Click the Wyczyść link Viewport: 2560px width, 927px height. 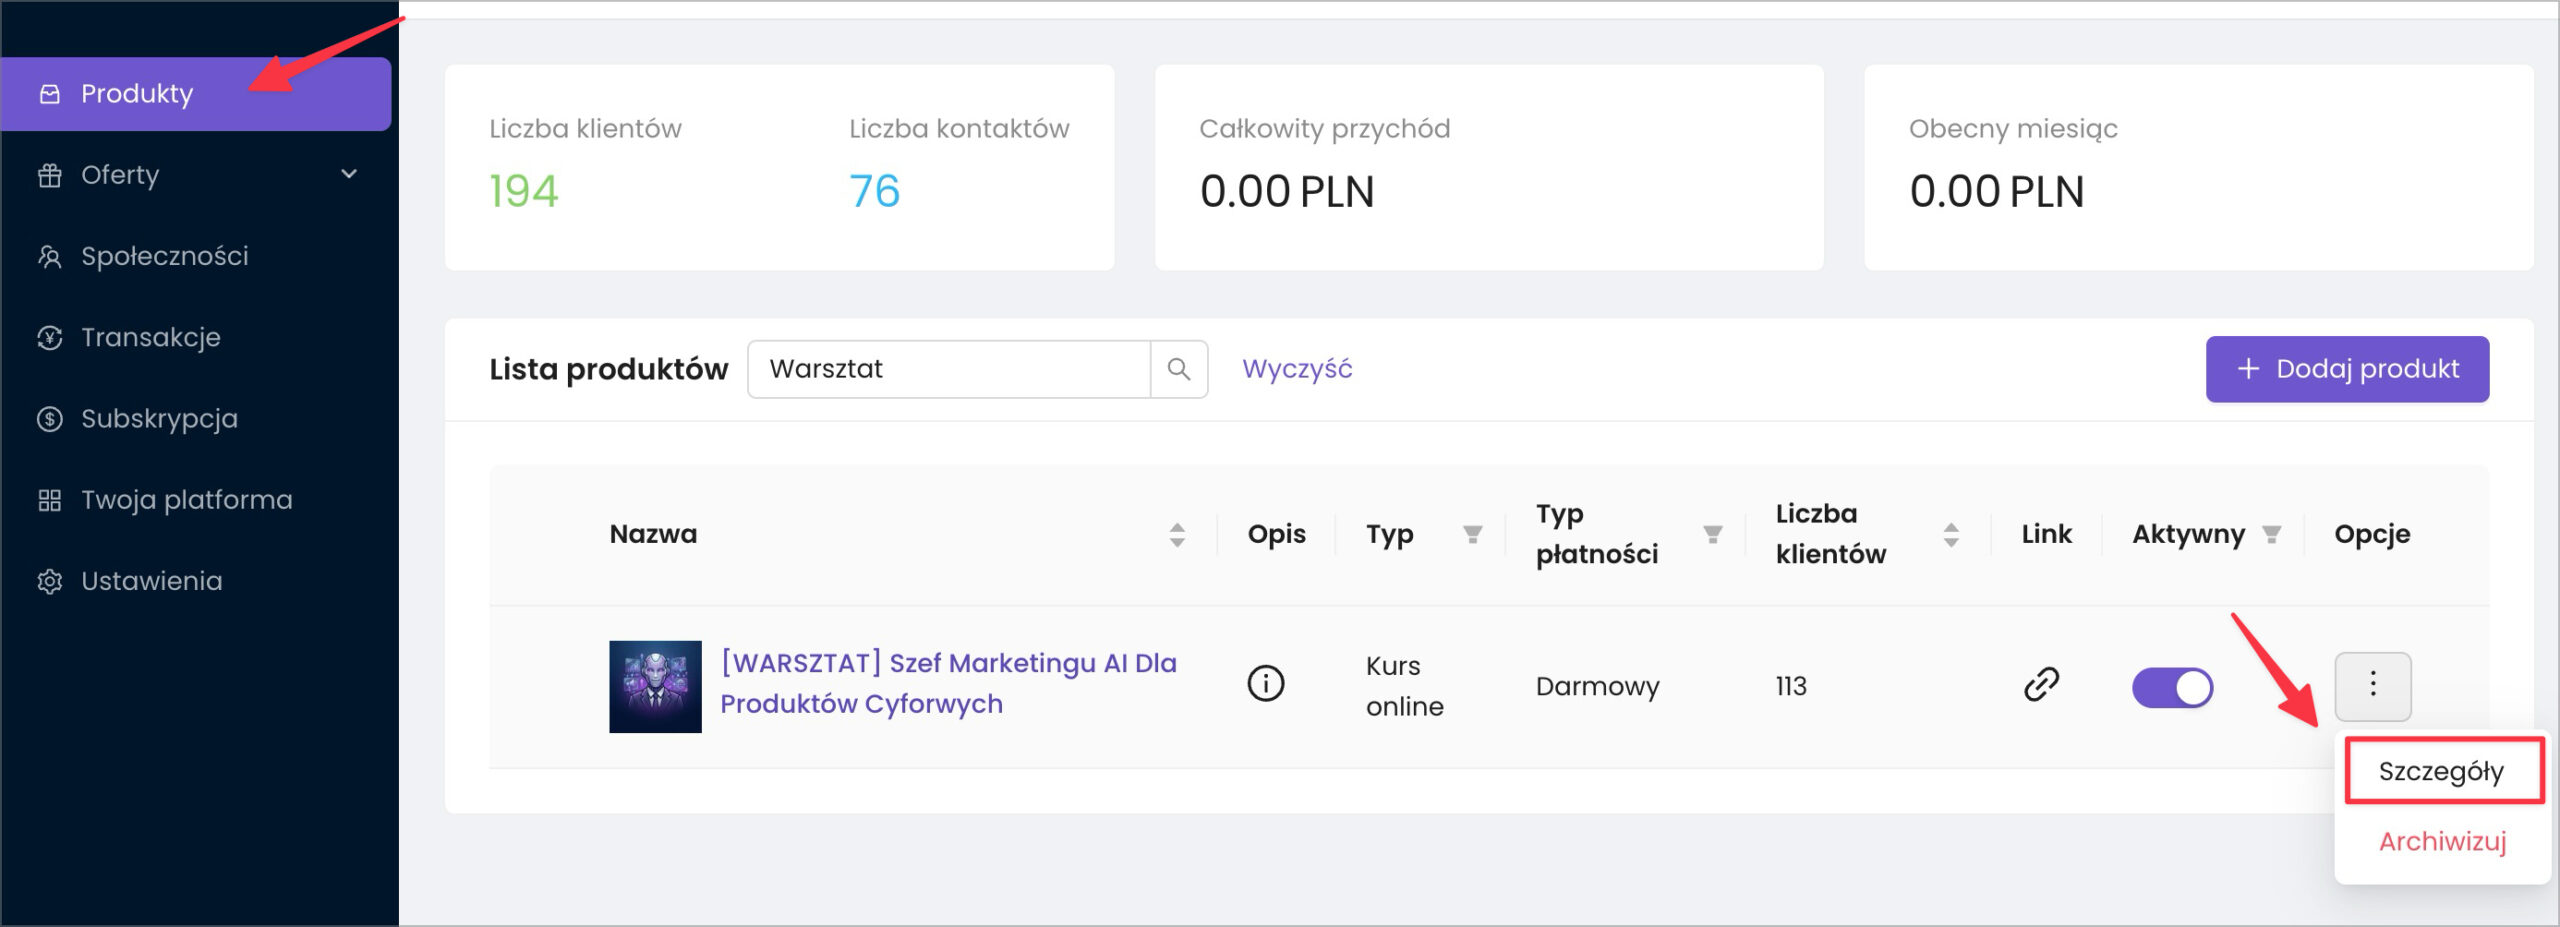click(1297, 369)
